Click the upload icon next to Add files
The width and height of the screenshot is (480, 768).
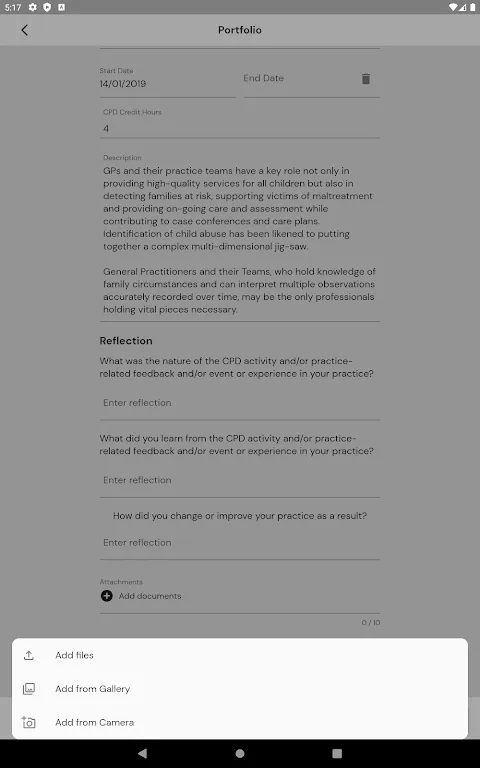pos(29,655)
